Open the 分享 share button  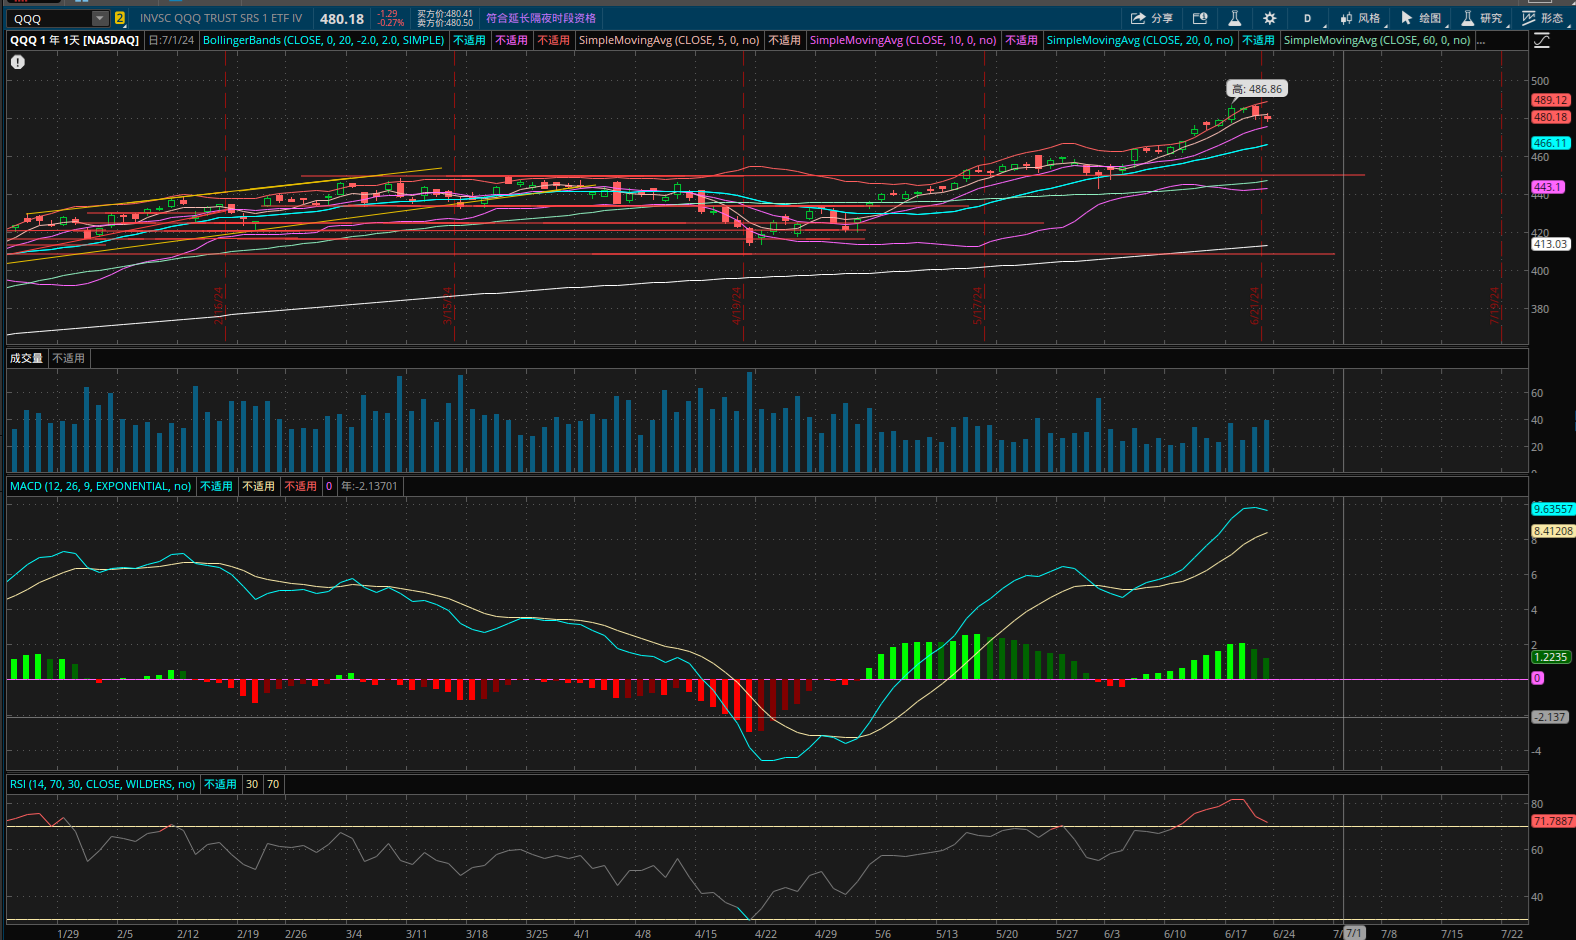(x=1152, y=18)
